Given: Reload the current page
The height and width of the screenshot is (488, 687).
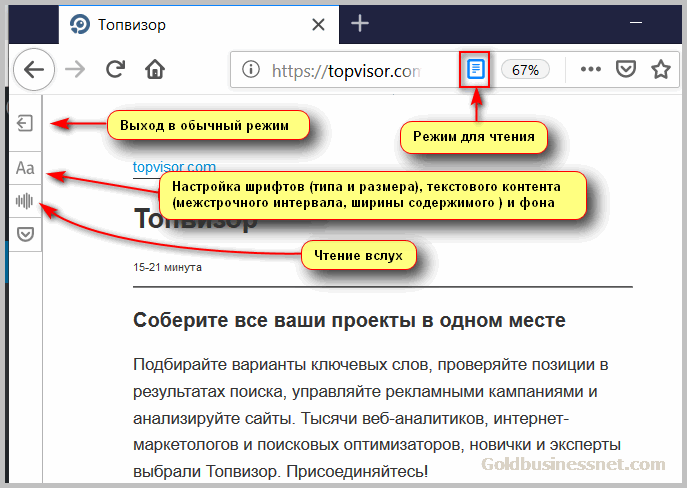Looking at the screenshot, I should click(115, 69).
